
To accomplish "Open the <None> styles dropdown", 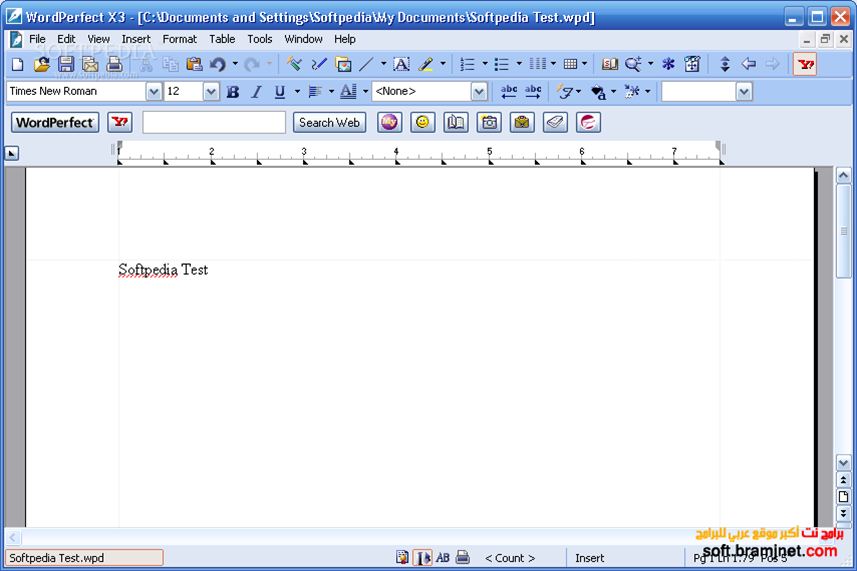I will (479, 91).
